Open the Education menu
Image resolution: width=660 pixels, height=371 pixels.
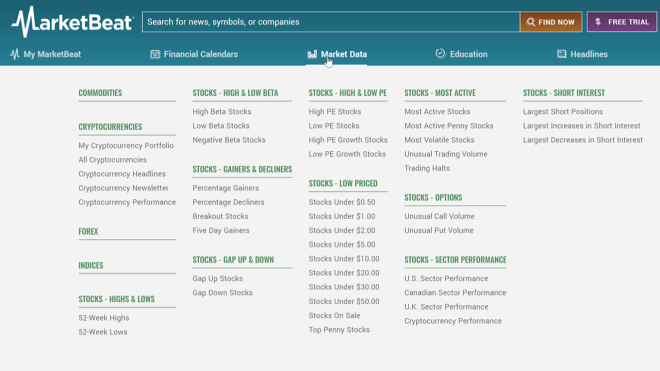pos(461,54)
